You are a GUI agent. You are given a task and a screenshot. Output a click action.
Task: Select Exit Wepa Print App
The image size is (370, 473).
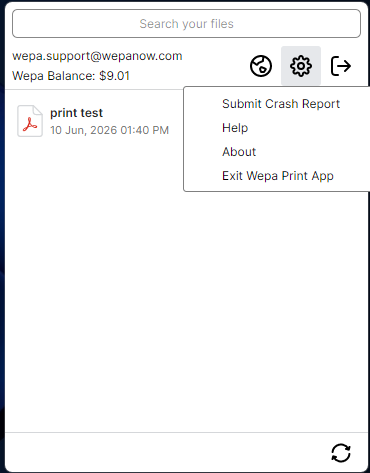(x=278, y=176)
